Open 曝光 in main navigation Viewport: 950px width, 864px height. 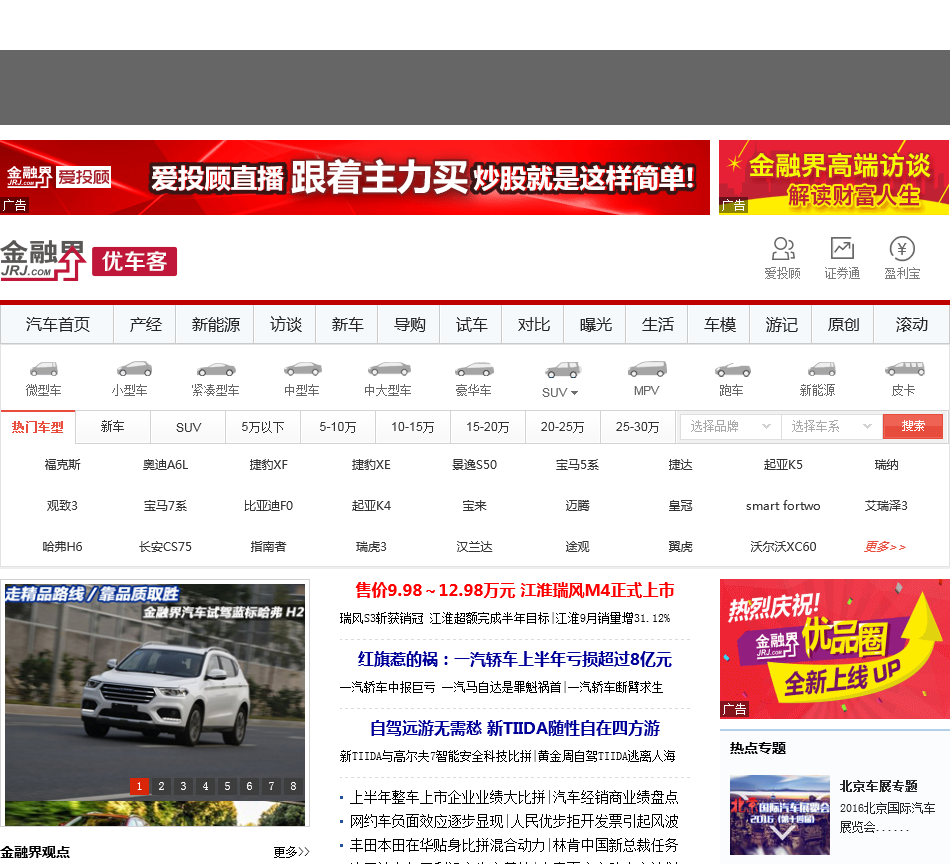(596, 325)
